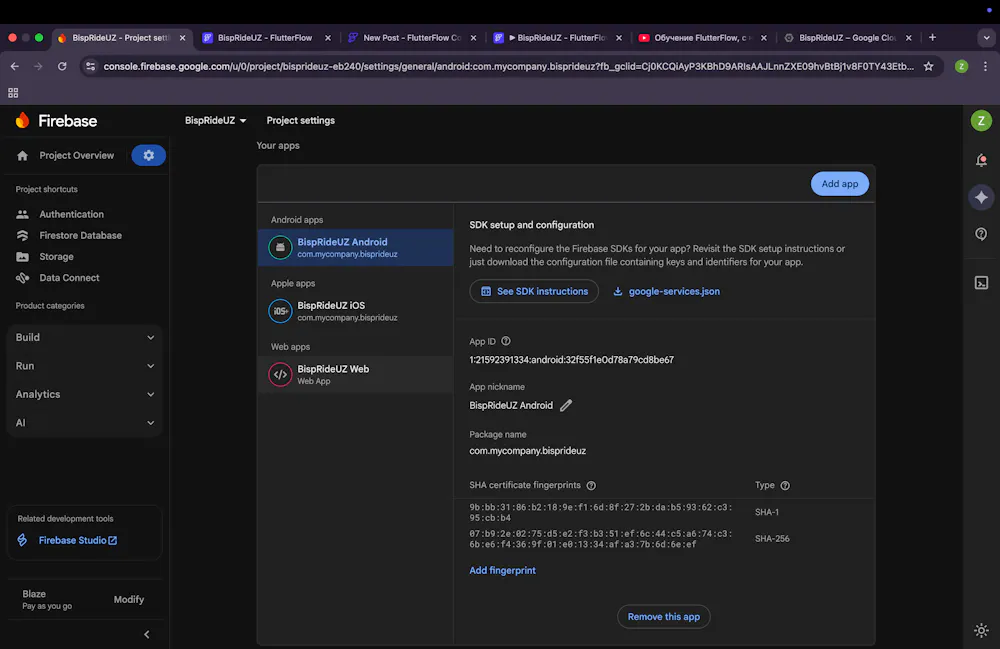Click Remove this app button
Viewport: 1000px width, 649px height.
pyautogui.click(x=663, y=616)
